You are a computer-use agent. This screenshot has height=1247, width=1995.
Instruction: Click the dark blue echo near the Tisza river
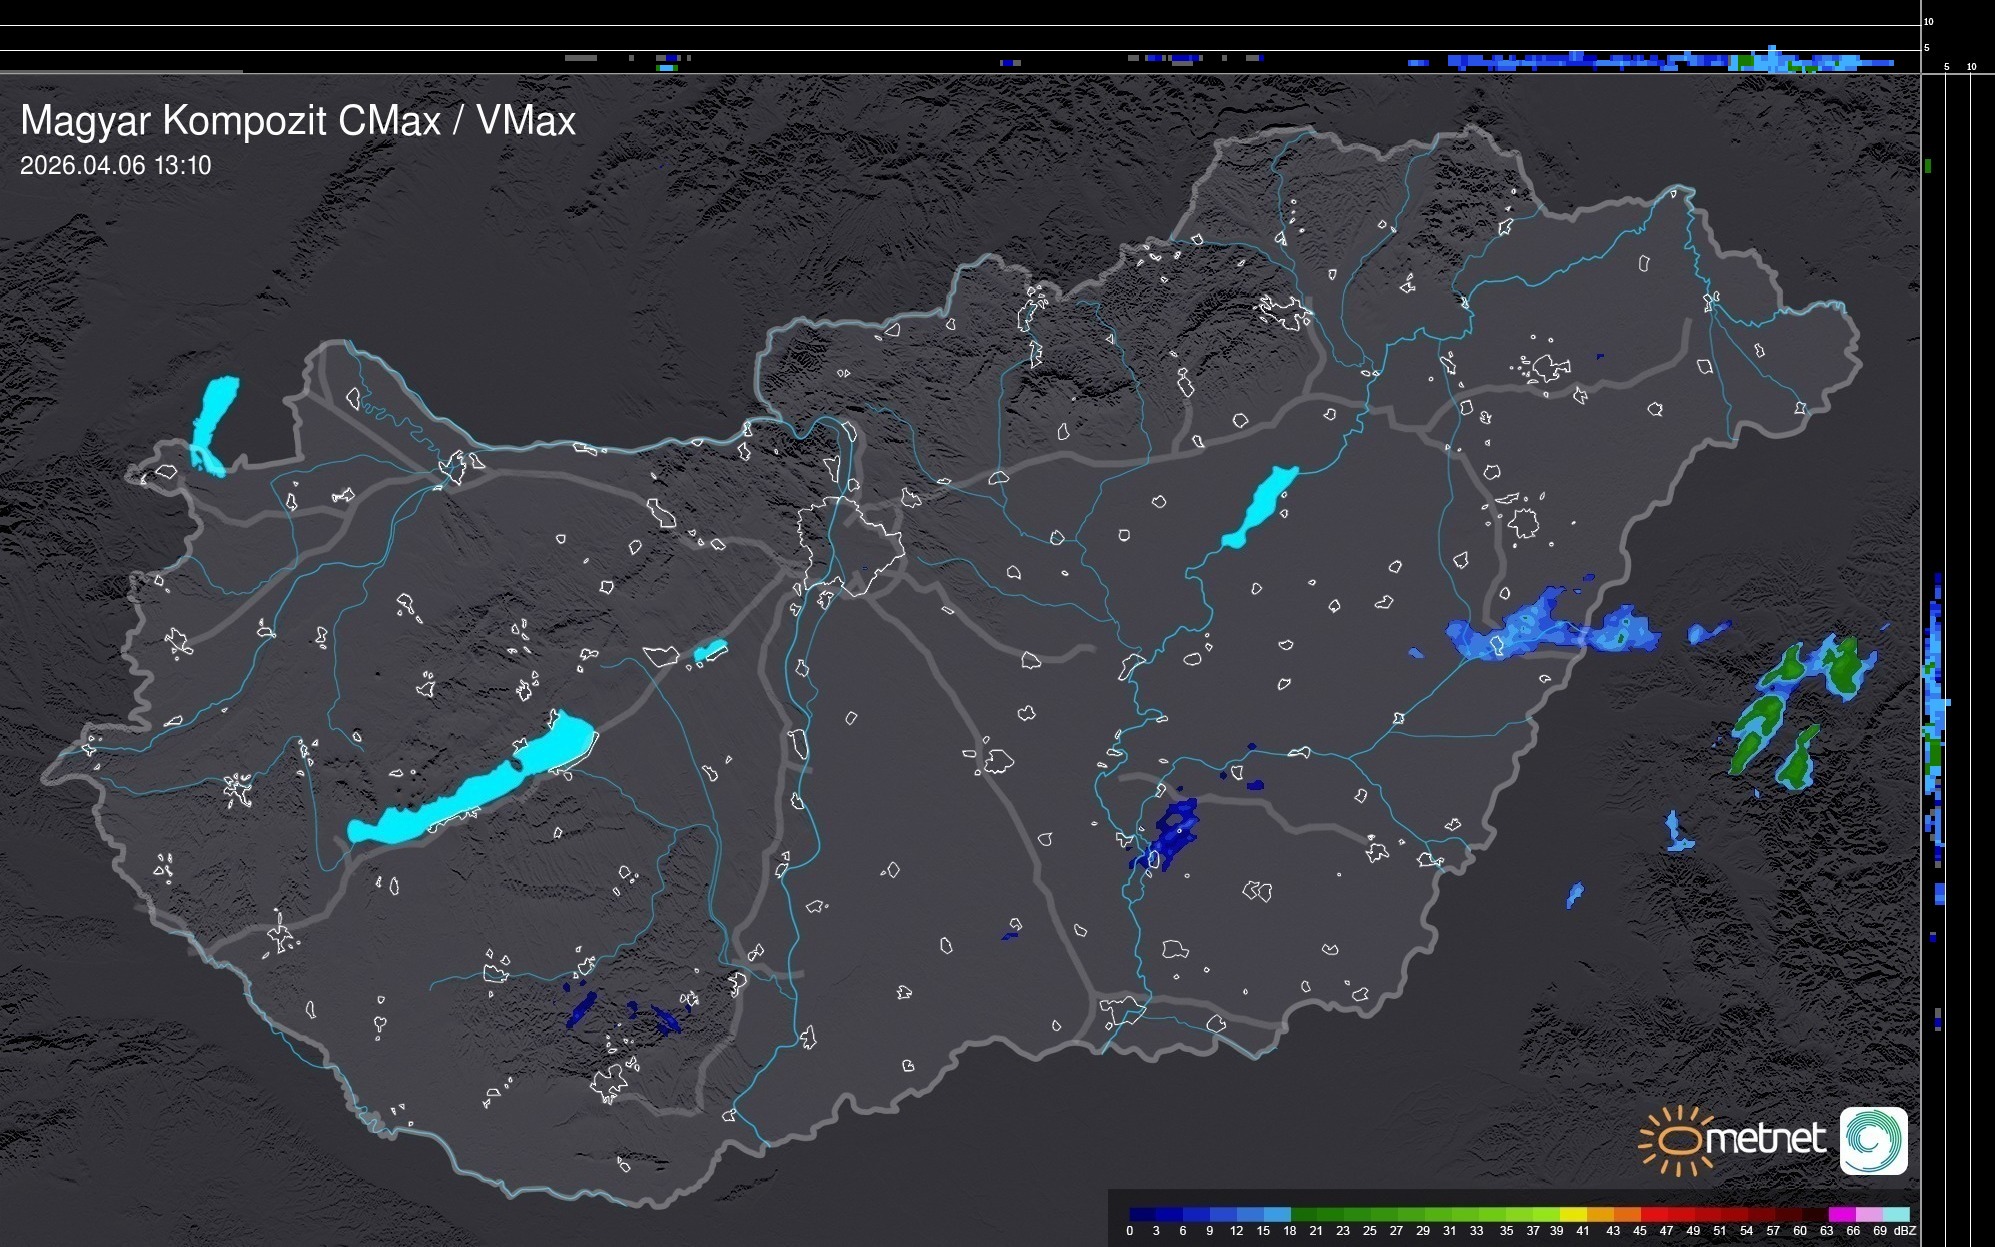coord(1170,834)
